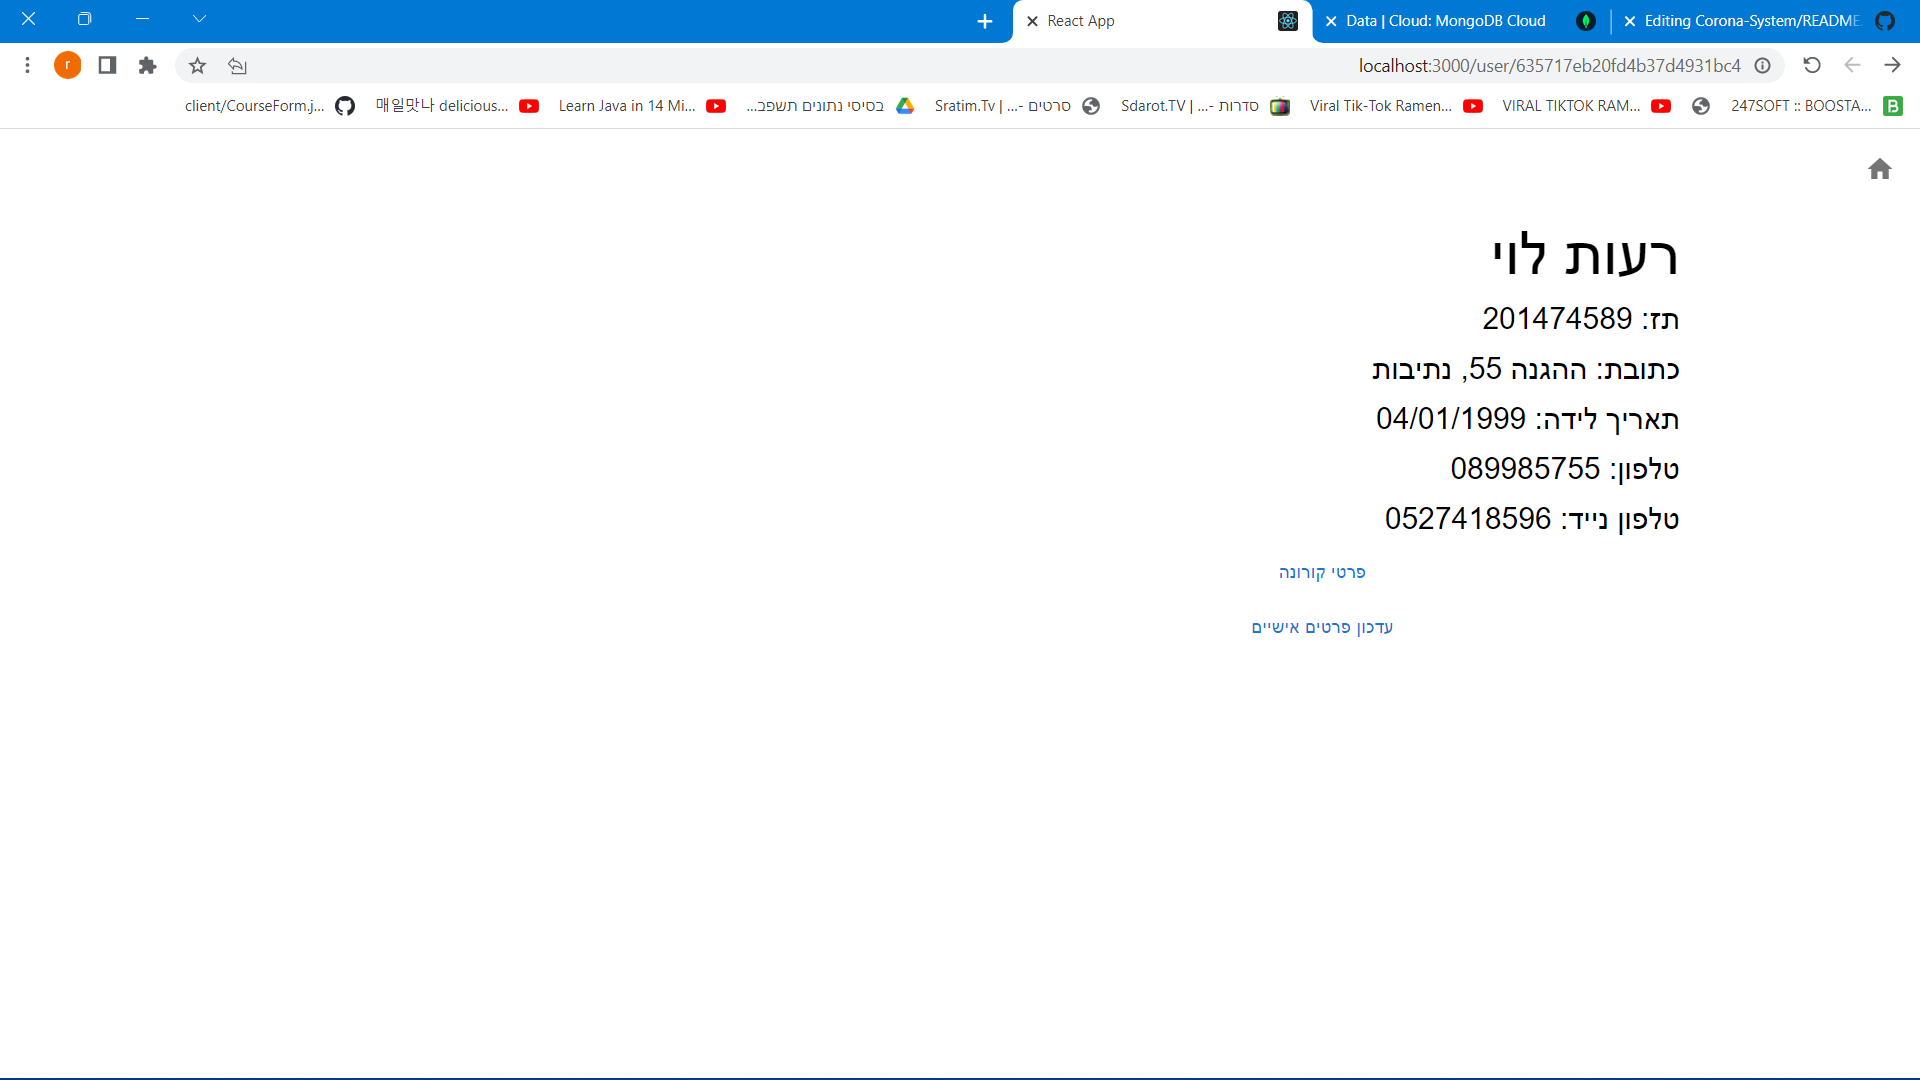The image size is (1920, 1080).
Task: Open the extensions puzzle icon
Action: pyautogui.click(x=147, y=66)
